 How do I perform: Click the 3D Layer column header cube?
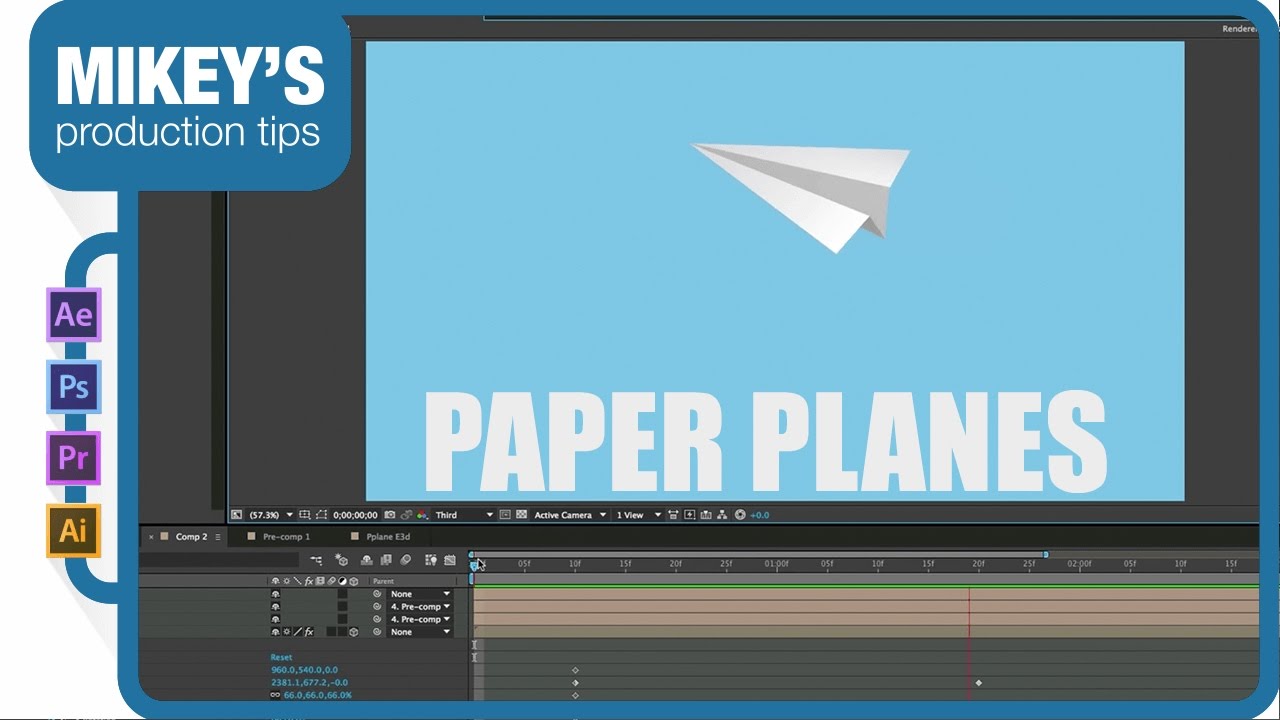pyautogui.click(x=354, y=581)
